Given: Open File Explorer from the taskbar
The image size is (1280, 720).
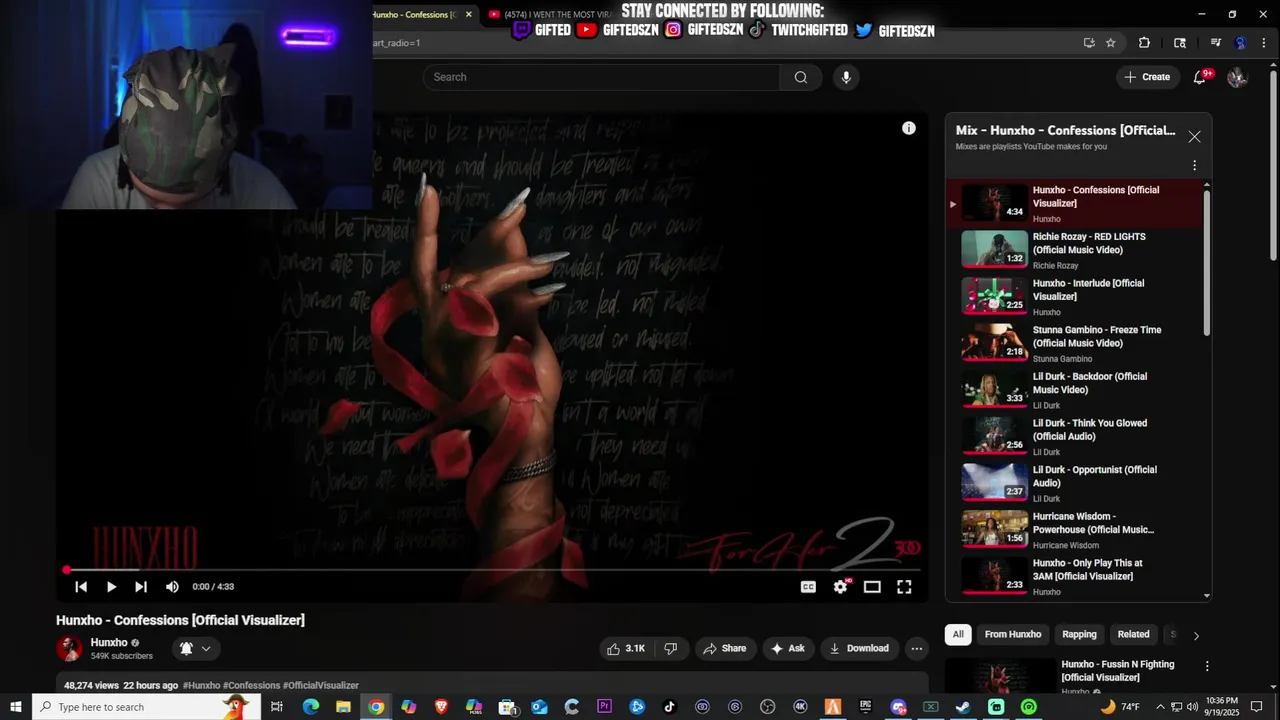Looking at the screenshot, I should (343, 707).
